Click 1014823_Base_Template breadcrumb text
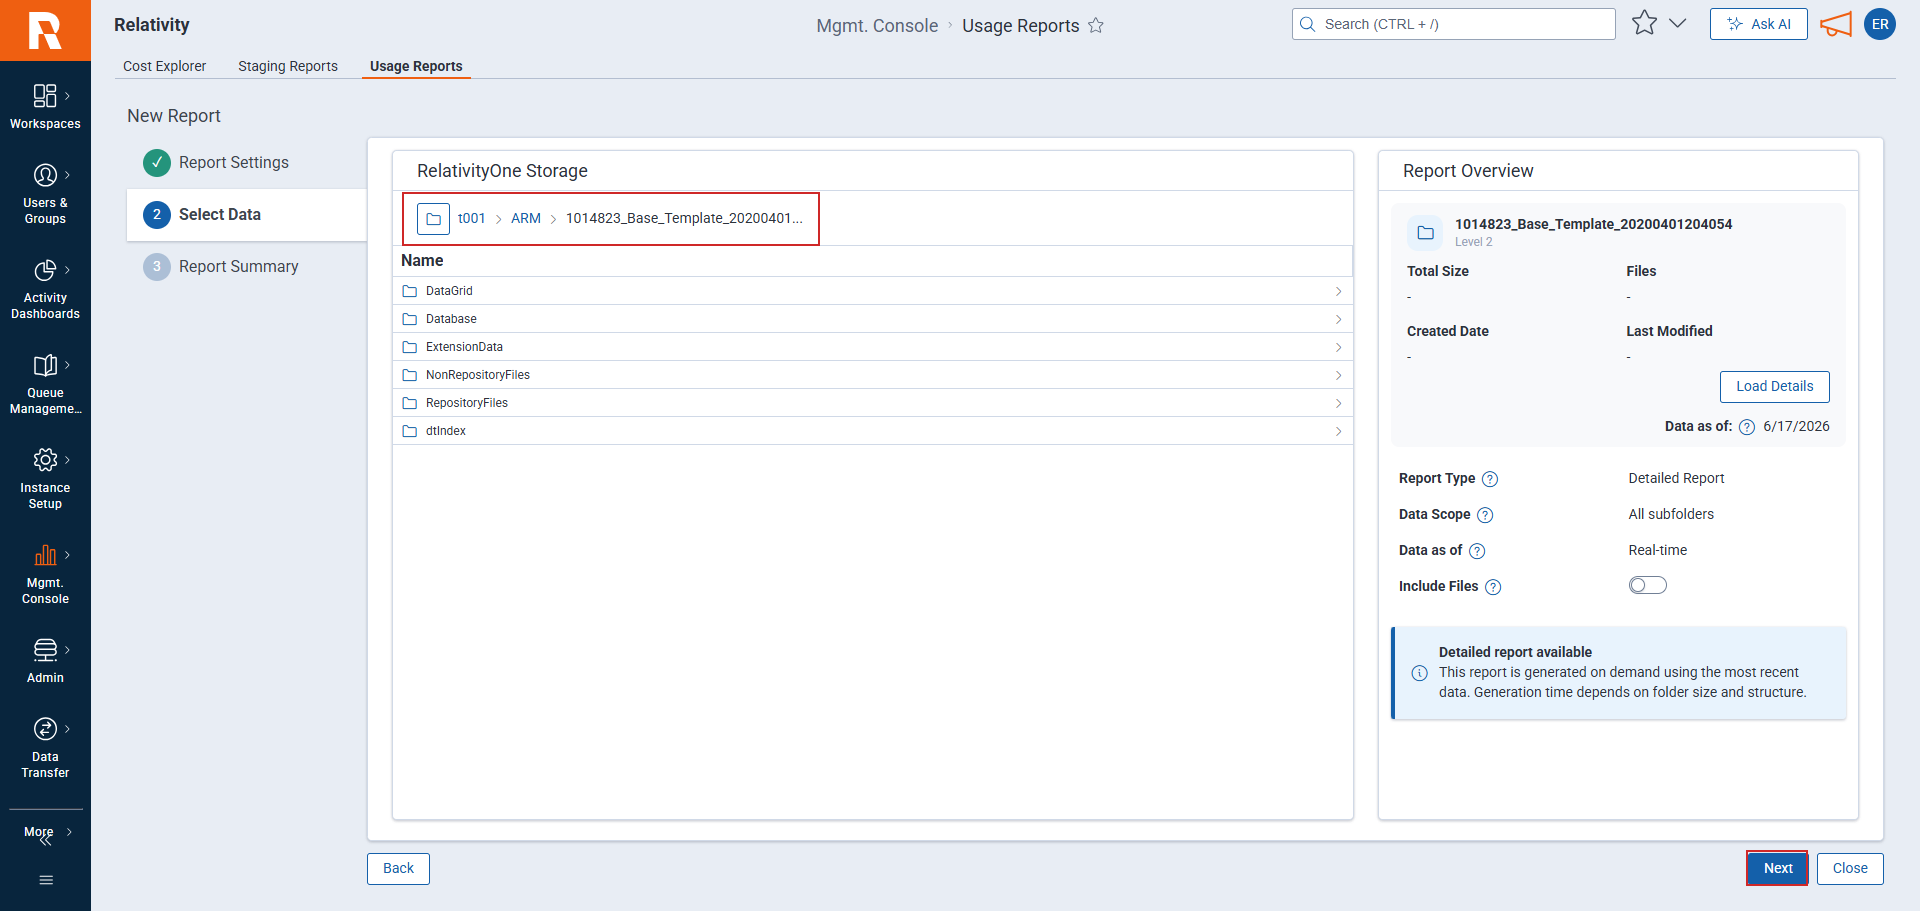This screenshot has width=1920, height=911. point(684,218)
